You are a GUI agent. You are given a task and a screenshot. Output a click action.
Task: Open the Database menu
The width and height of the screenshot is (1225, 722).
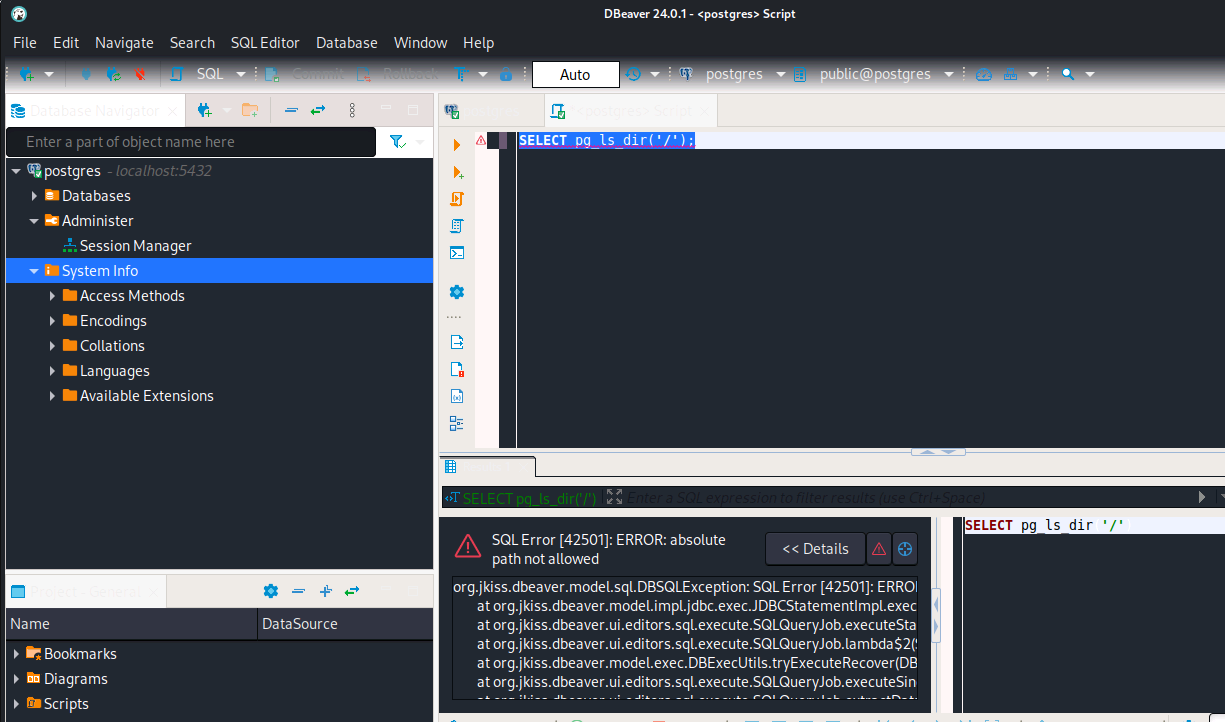pos(347,43)
